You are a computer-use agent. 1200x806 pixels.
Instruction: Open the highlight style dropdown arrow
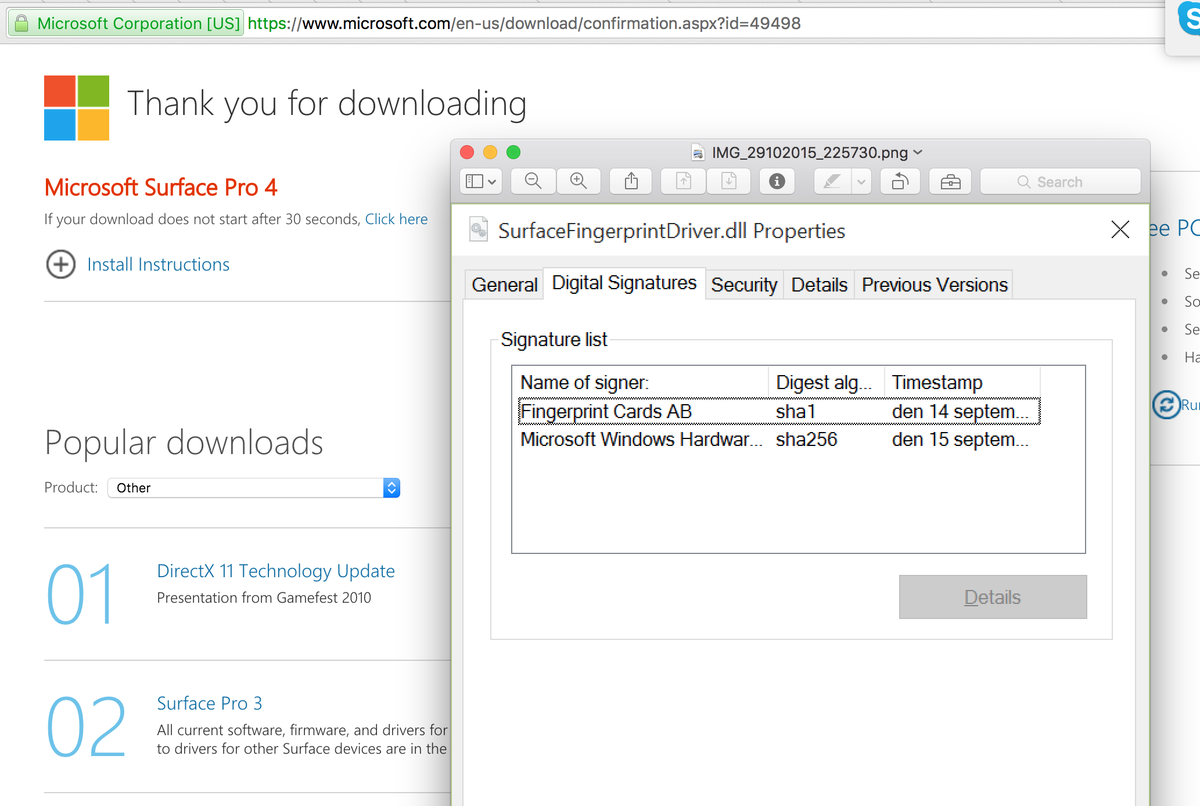[862, 181]
